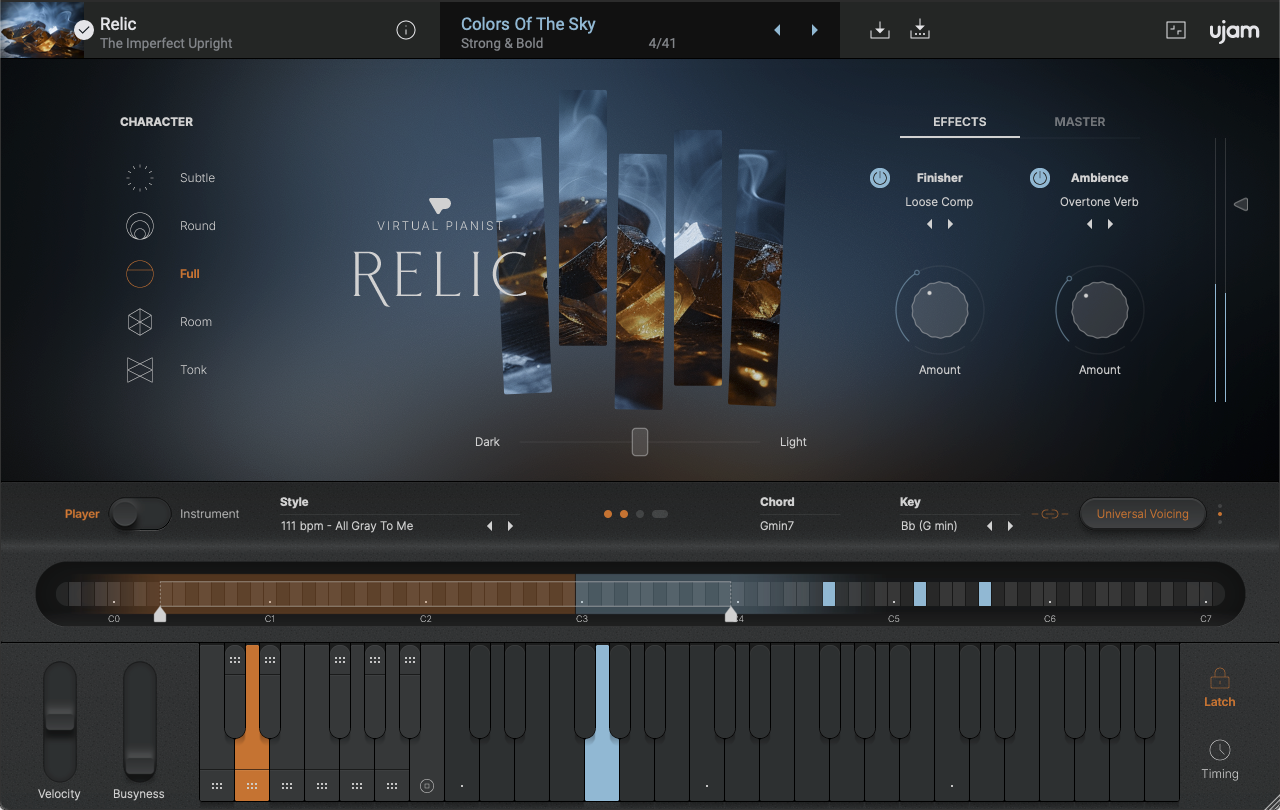Click the window resize icon

(x=1176, y=30)
